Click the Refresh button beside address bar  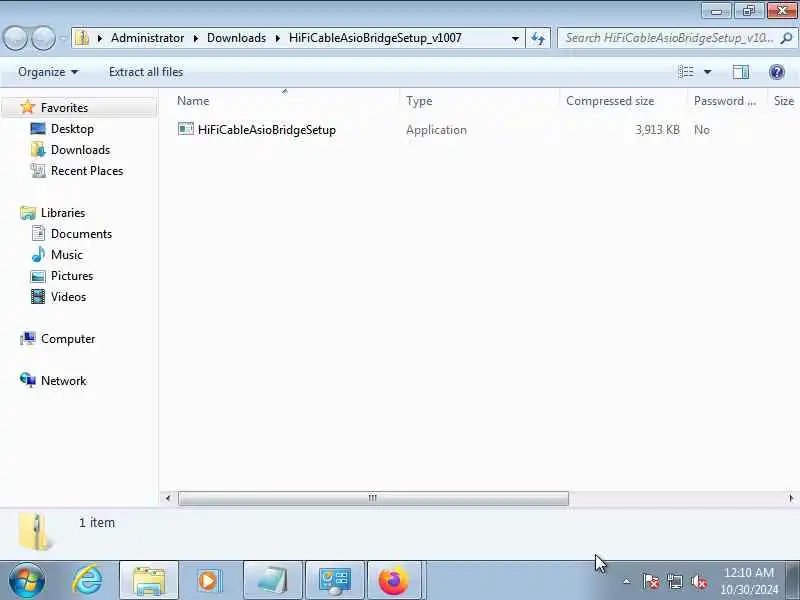coord(538,38)
